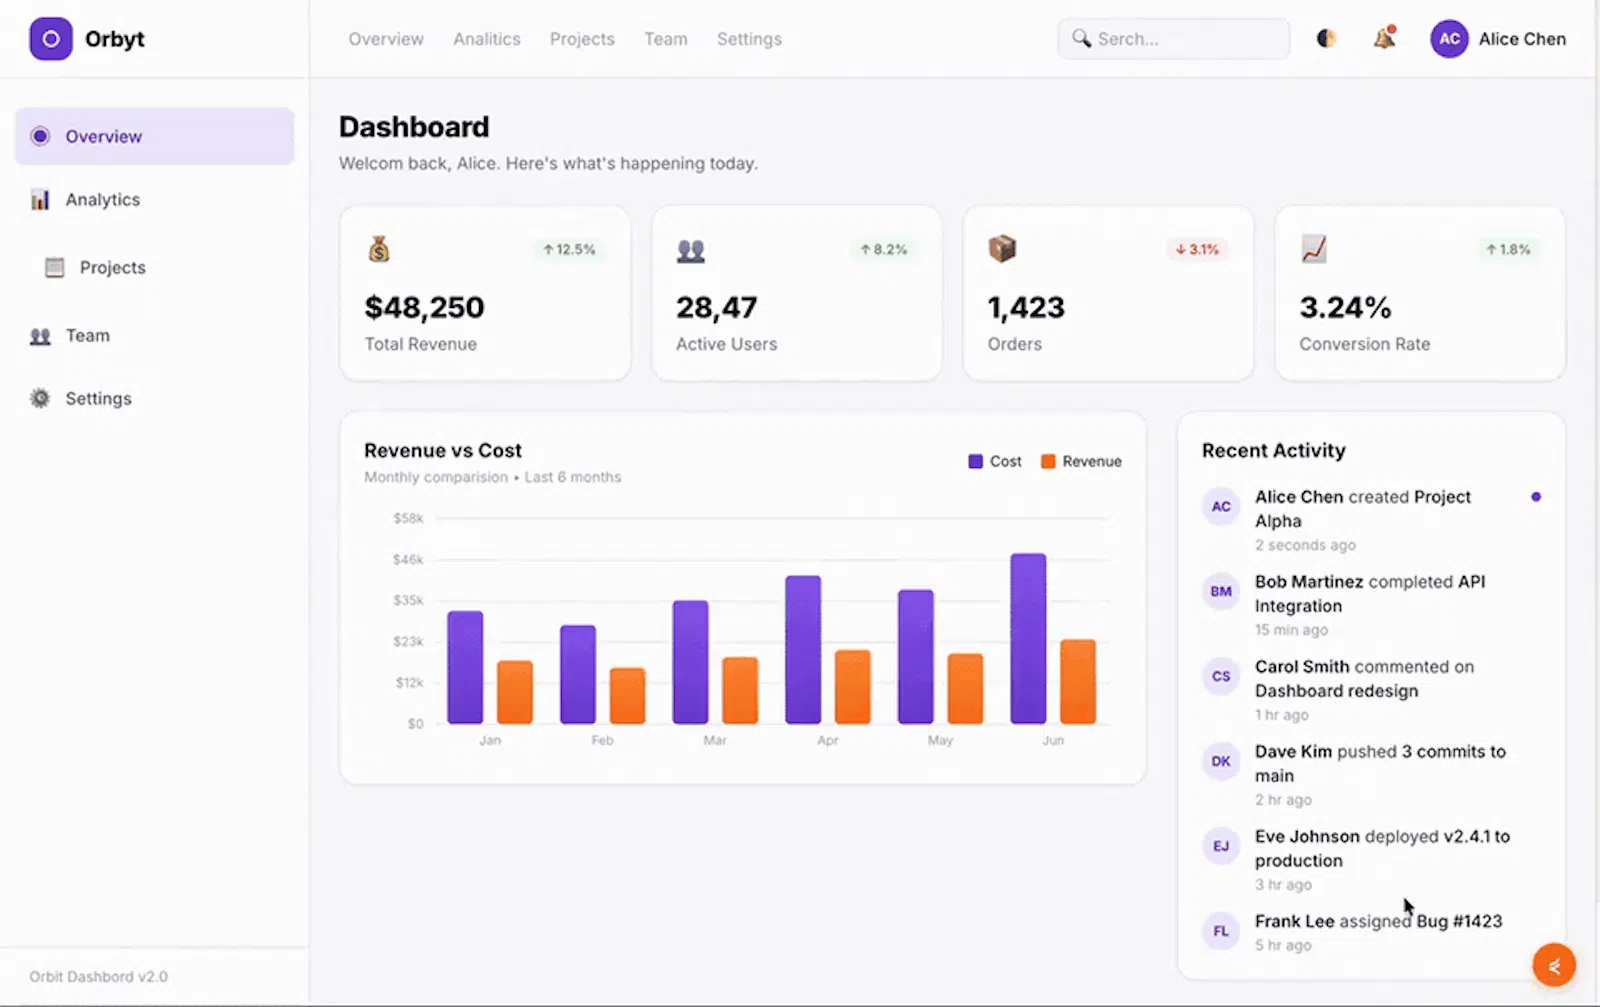The height and width of the screenshot is (1007, 1600).
Task: Click the orange January bar
Action: click(x=515, y=692)
